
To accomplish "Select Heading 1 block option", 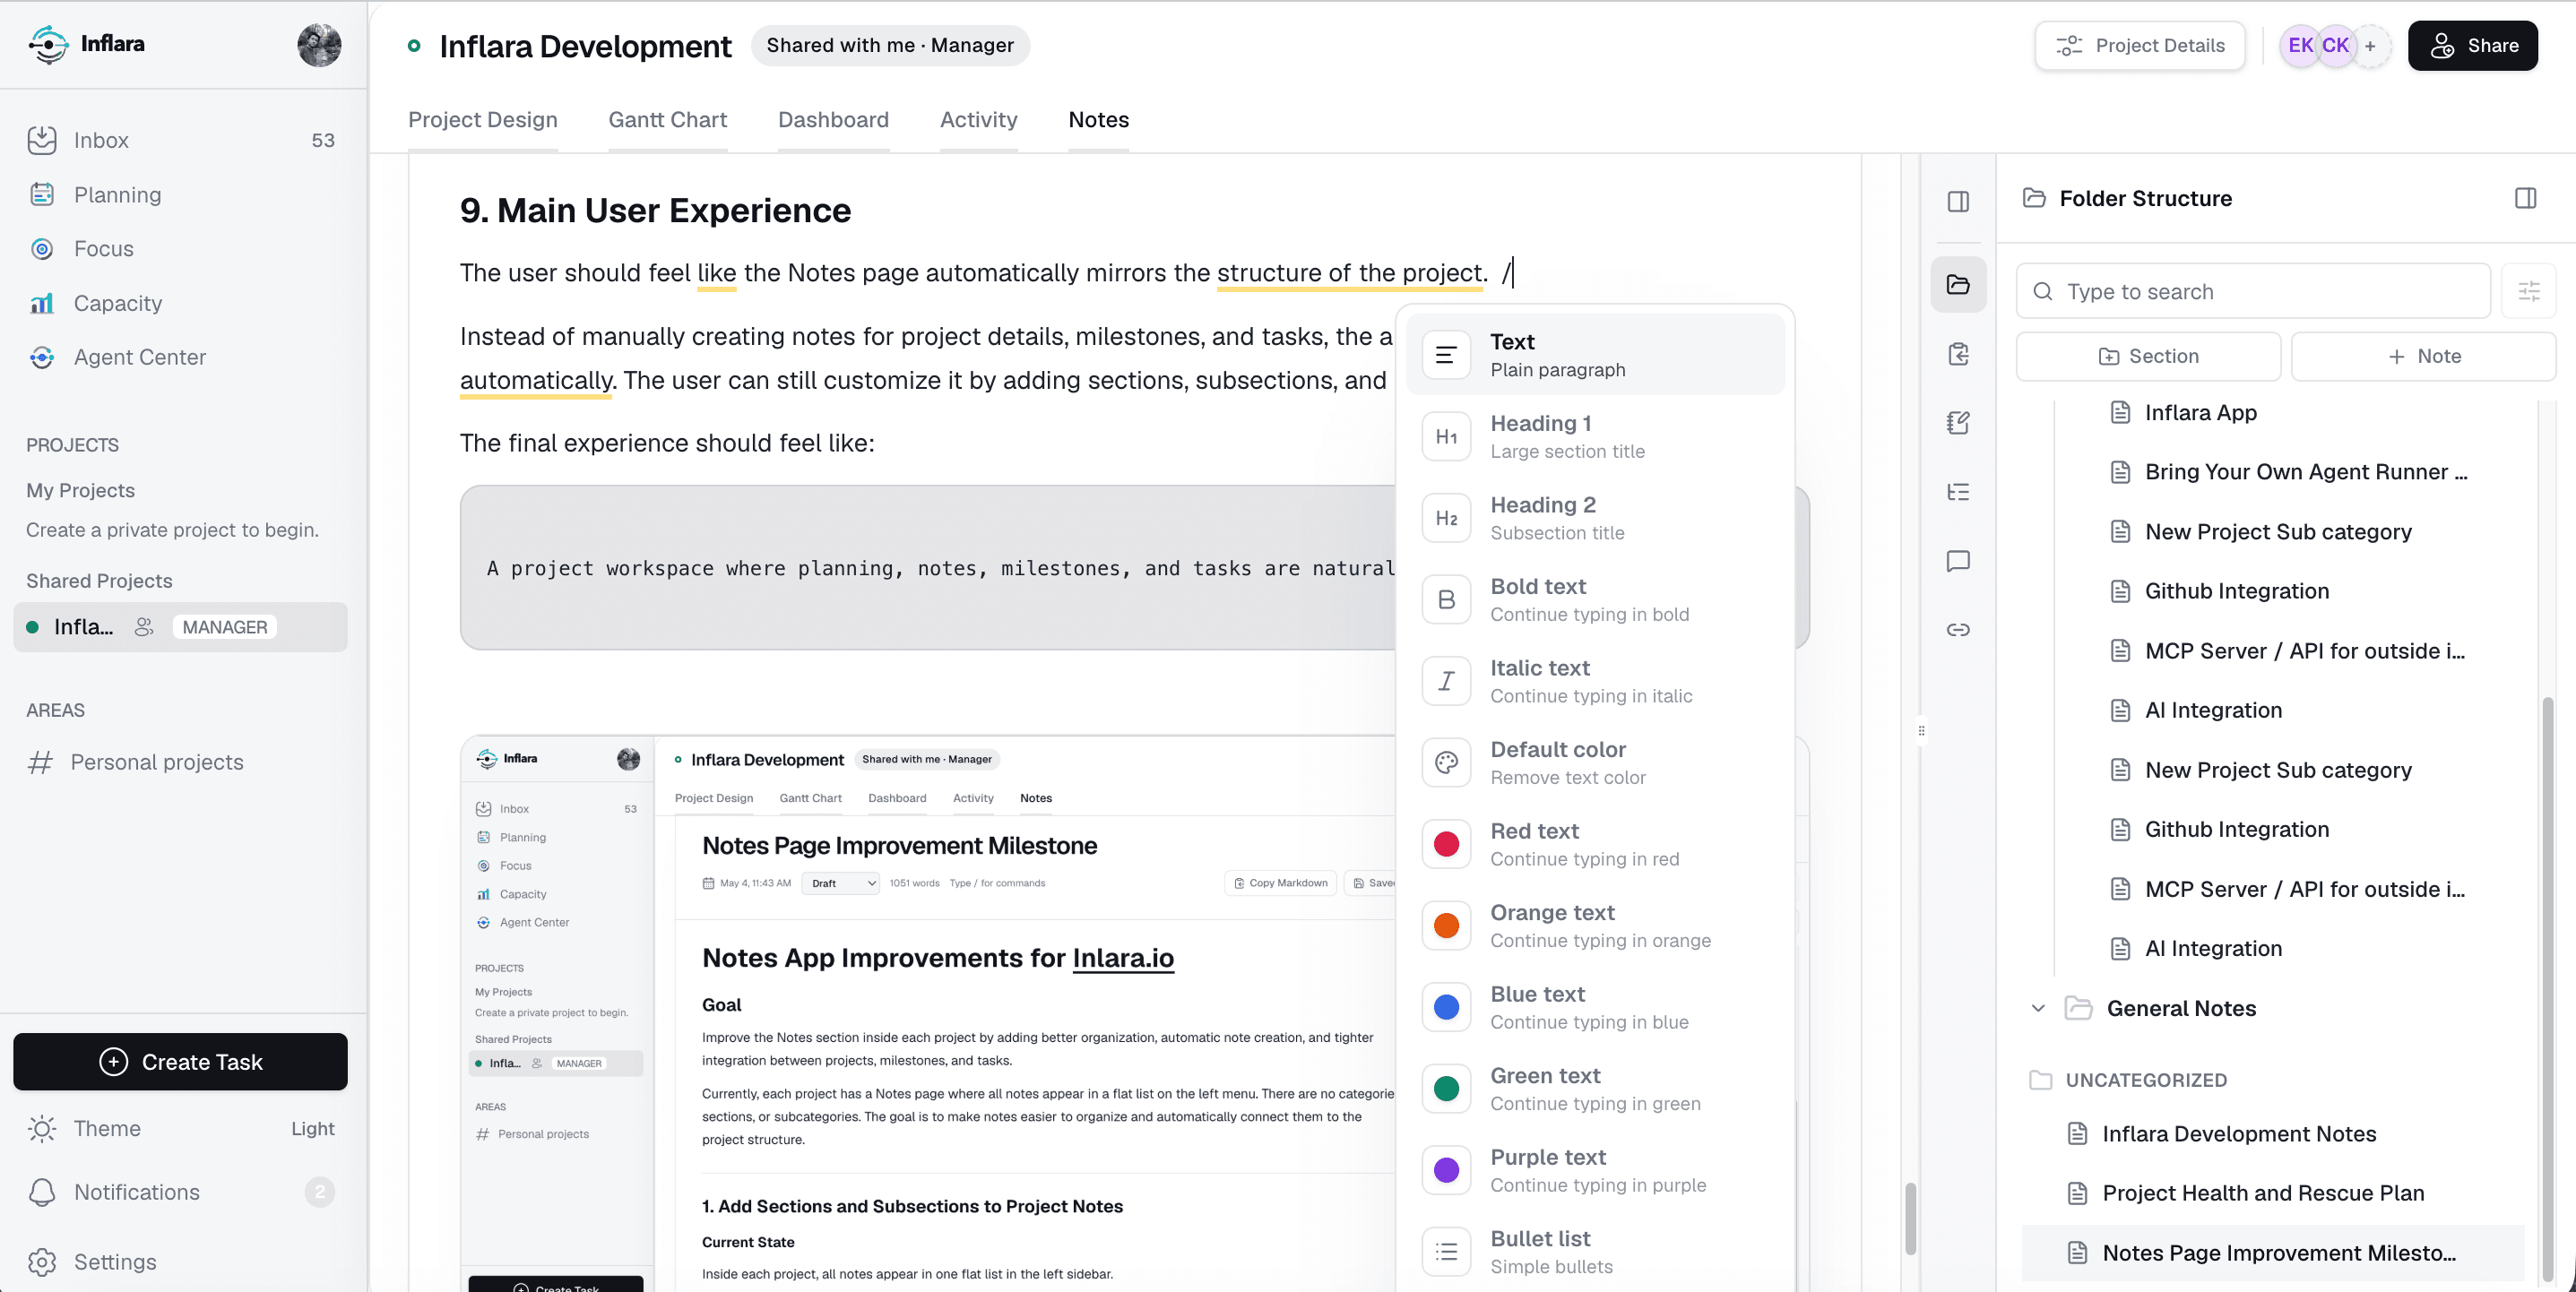I will click(1595, 436).
